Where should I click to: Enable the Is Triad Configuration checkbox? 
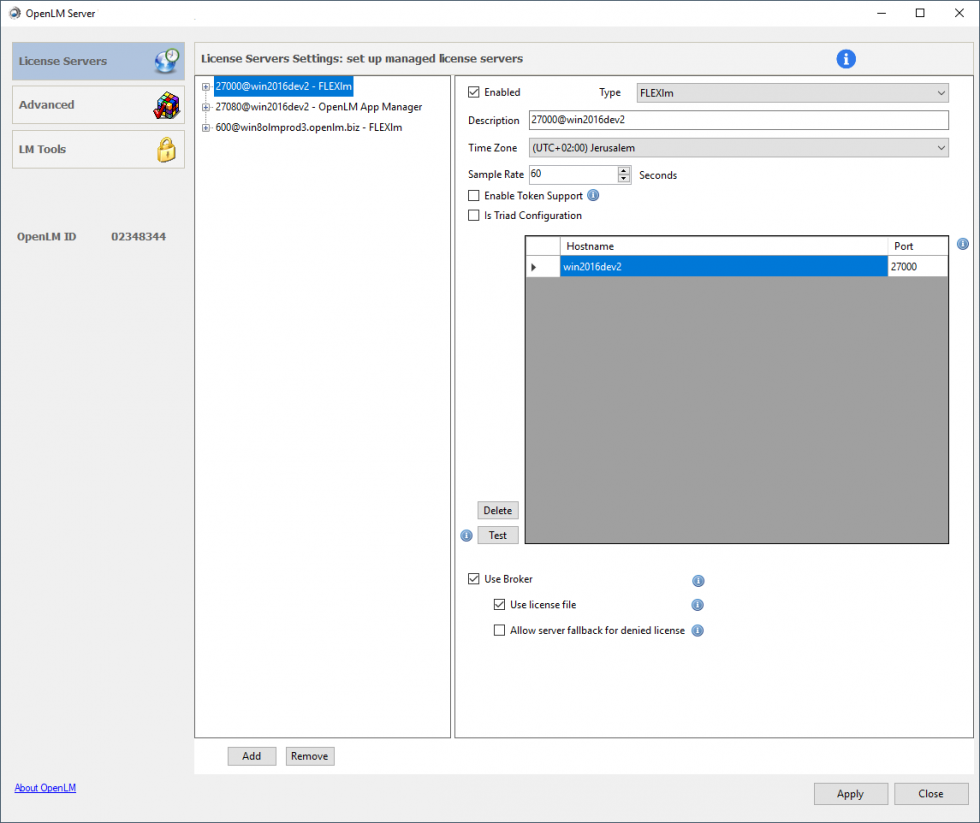click(474, 215)
